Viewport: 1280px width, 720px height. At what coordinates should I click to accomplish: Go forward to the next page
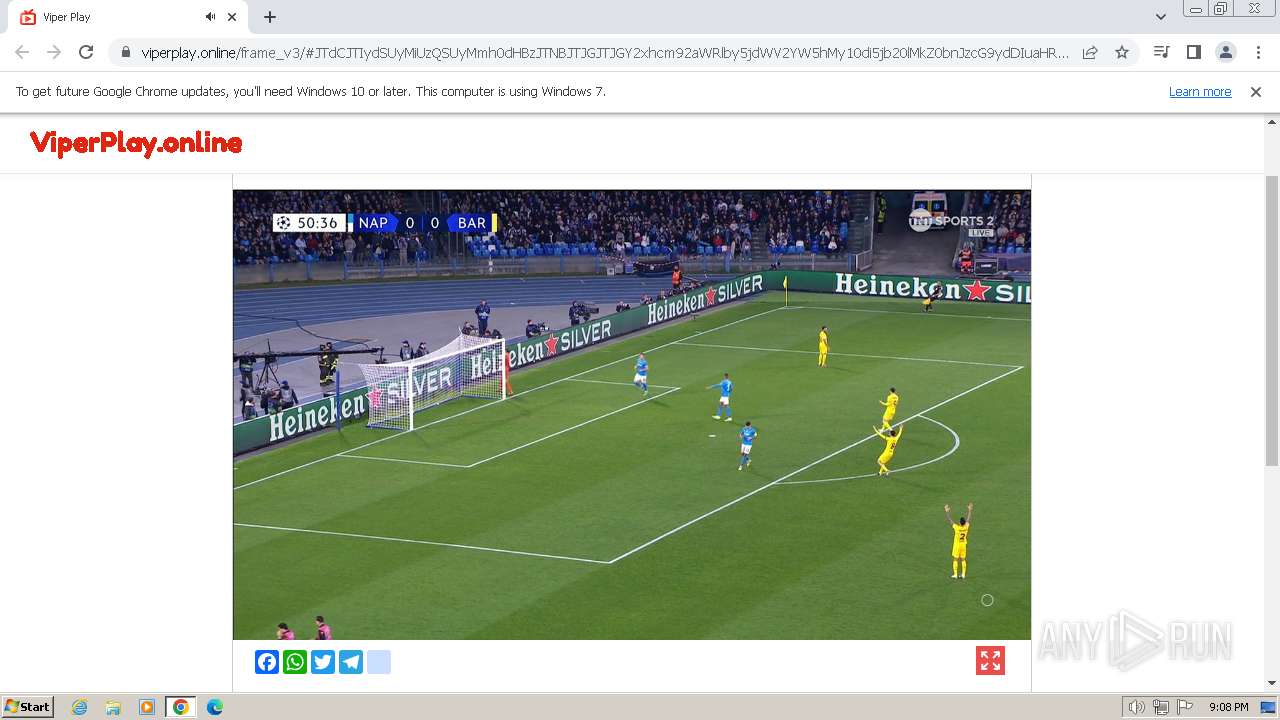54,52
